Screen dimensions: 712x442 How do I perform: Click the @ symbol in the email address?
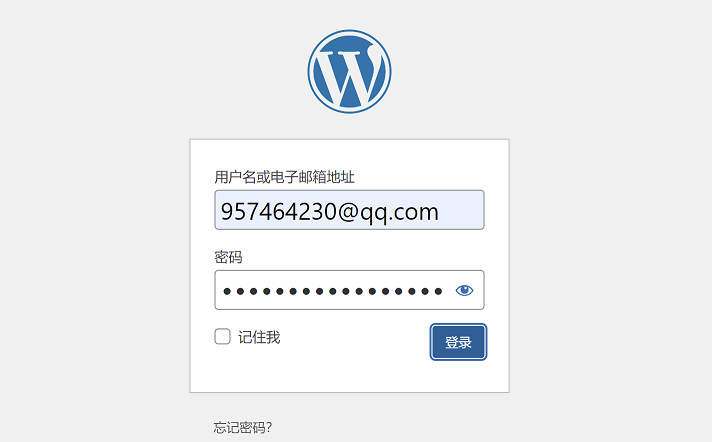point(348,212)
